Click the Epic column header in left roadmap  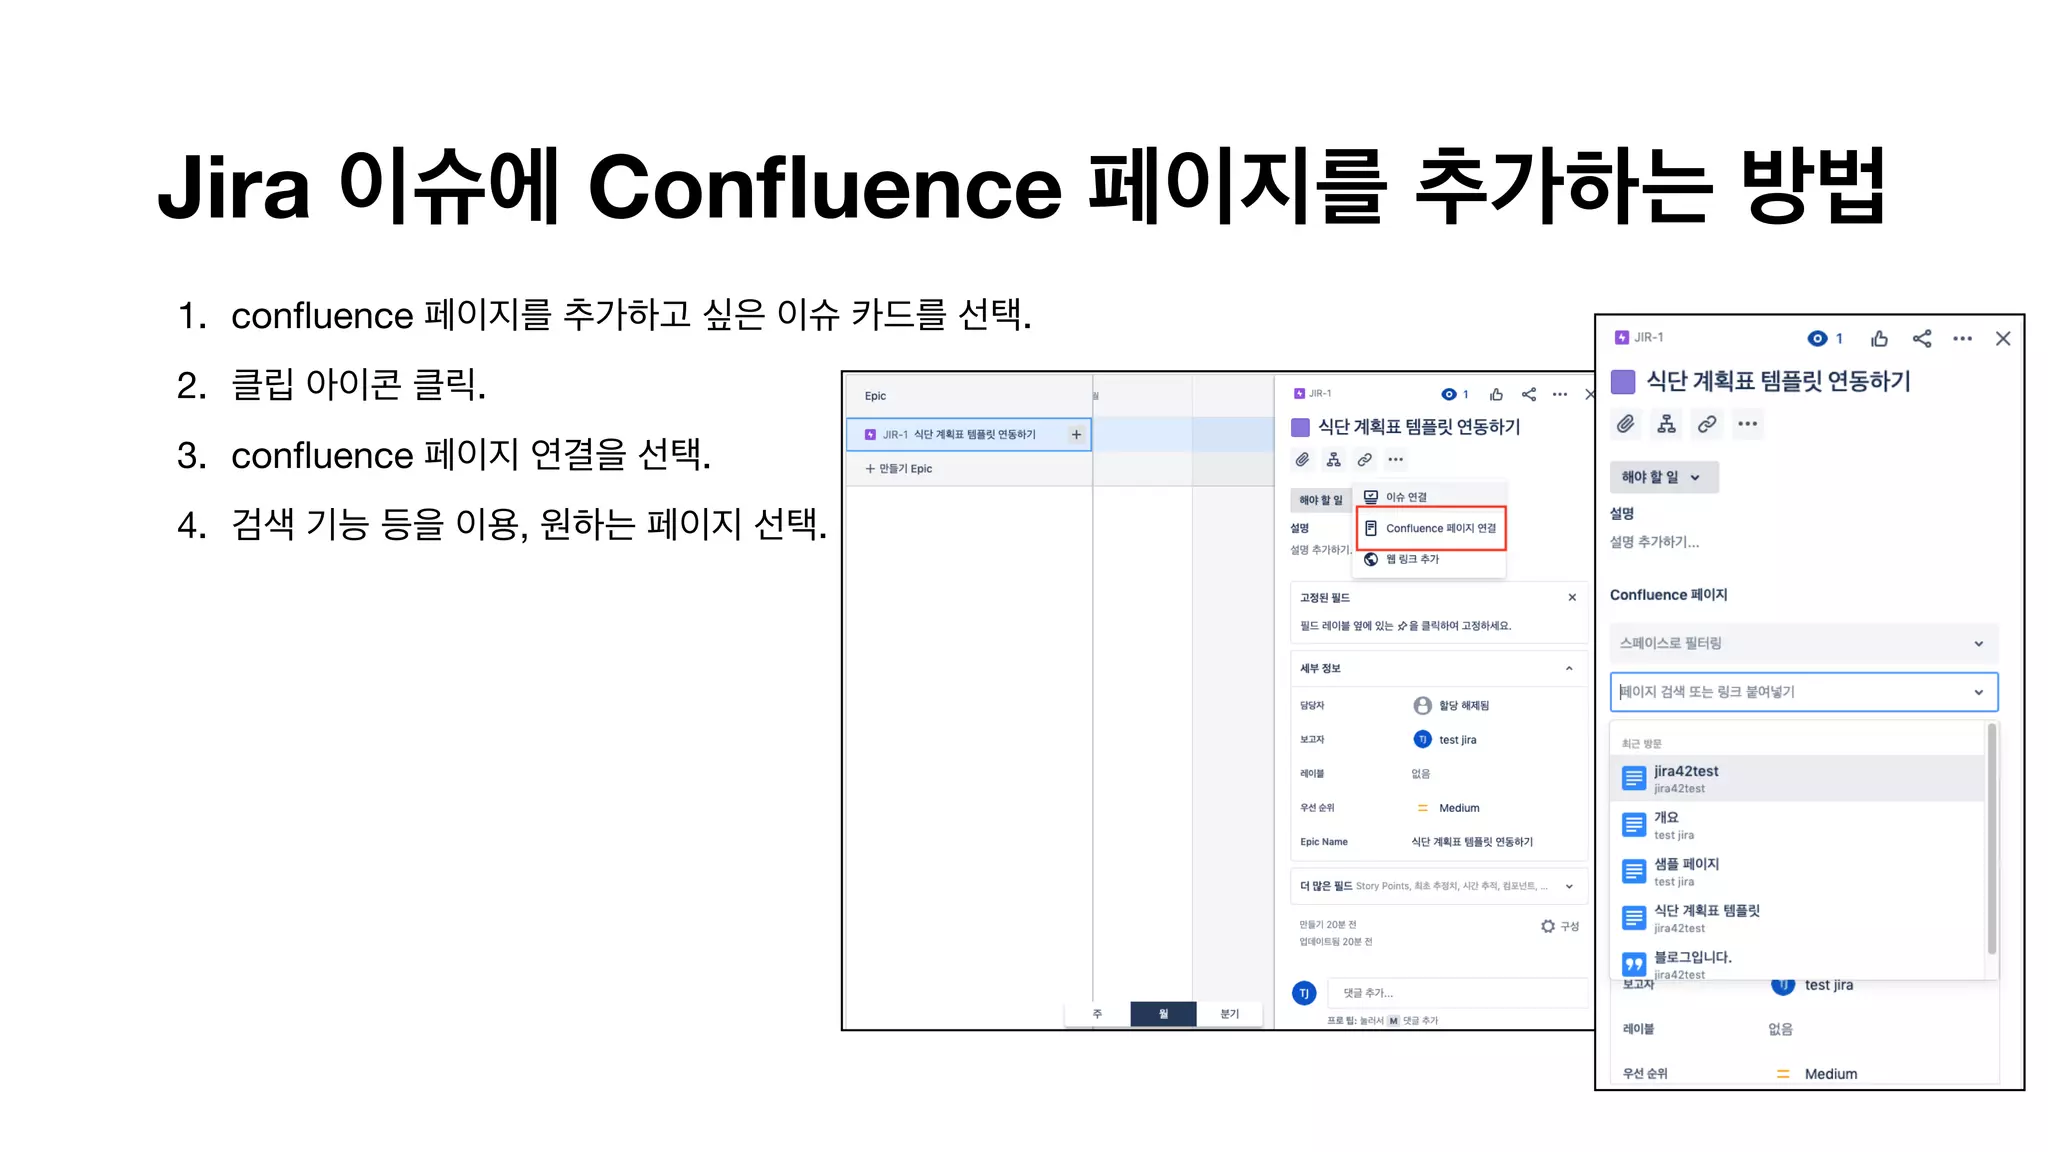(875, 396)
